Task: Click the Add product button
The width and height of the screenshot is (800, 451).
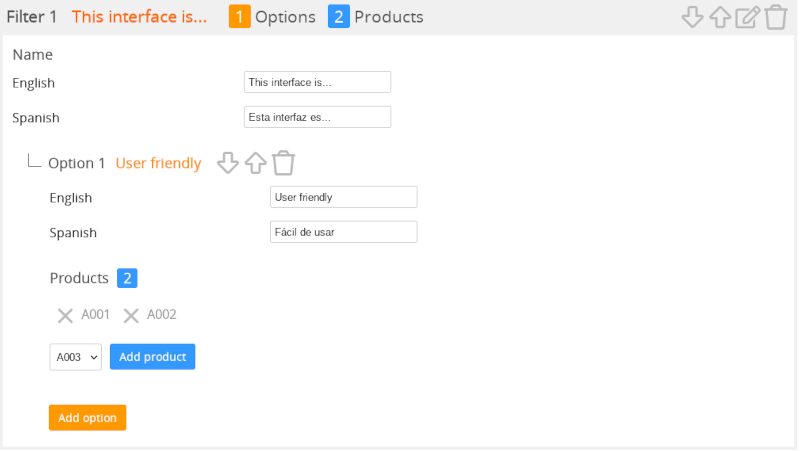Action: click(x=152, y=357)
